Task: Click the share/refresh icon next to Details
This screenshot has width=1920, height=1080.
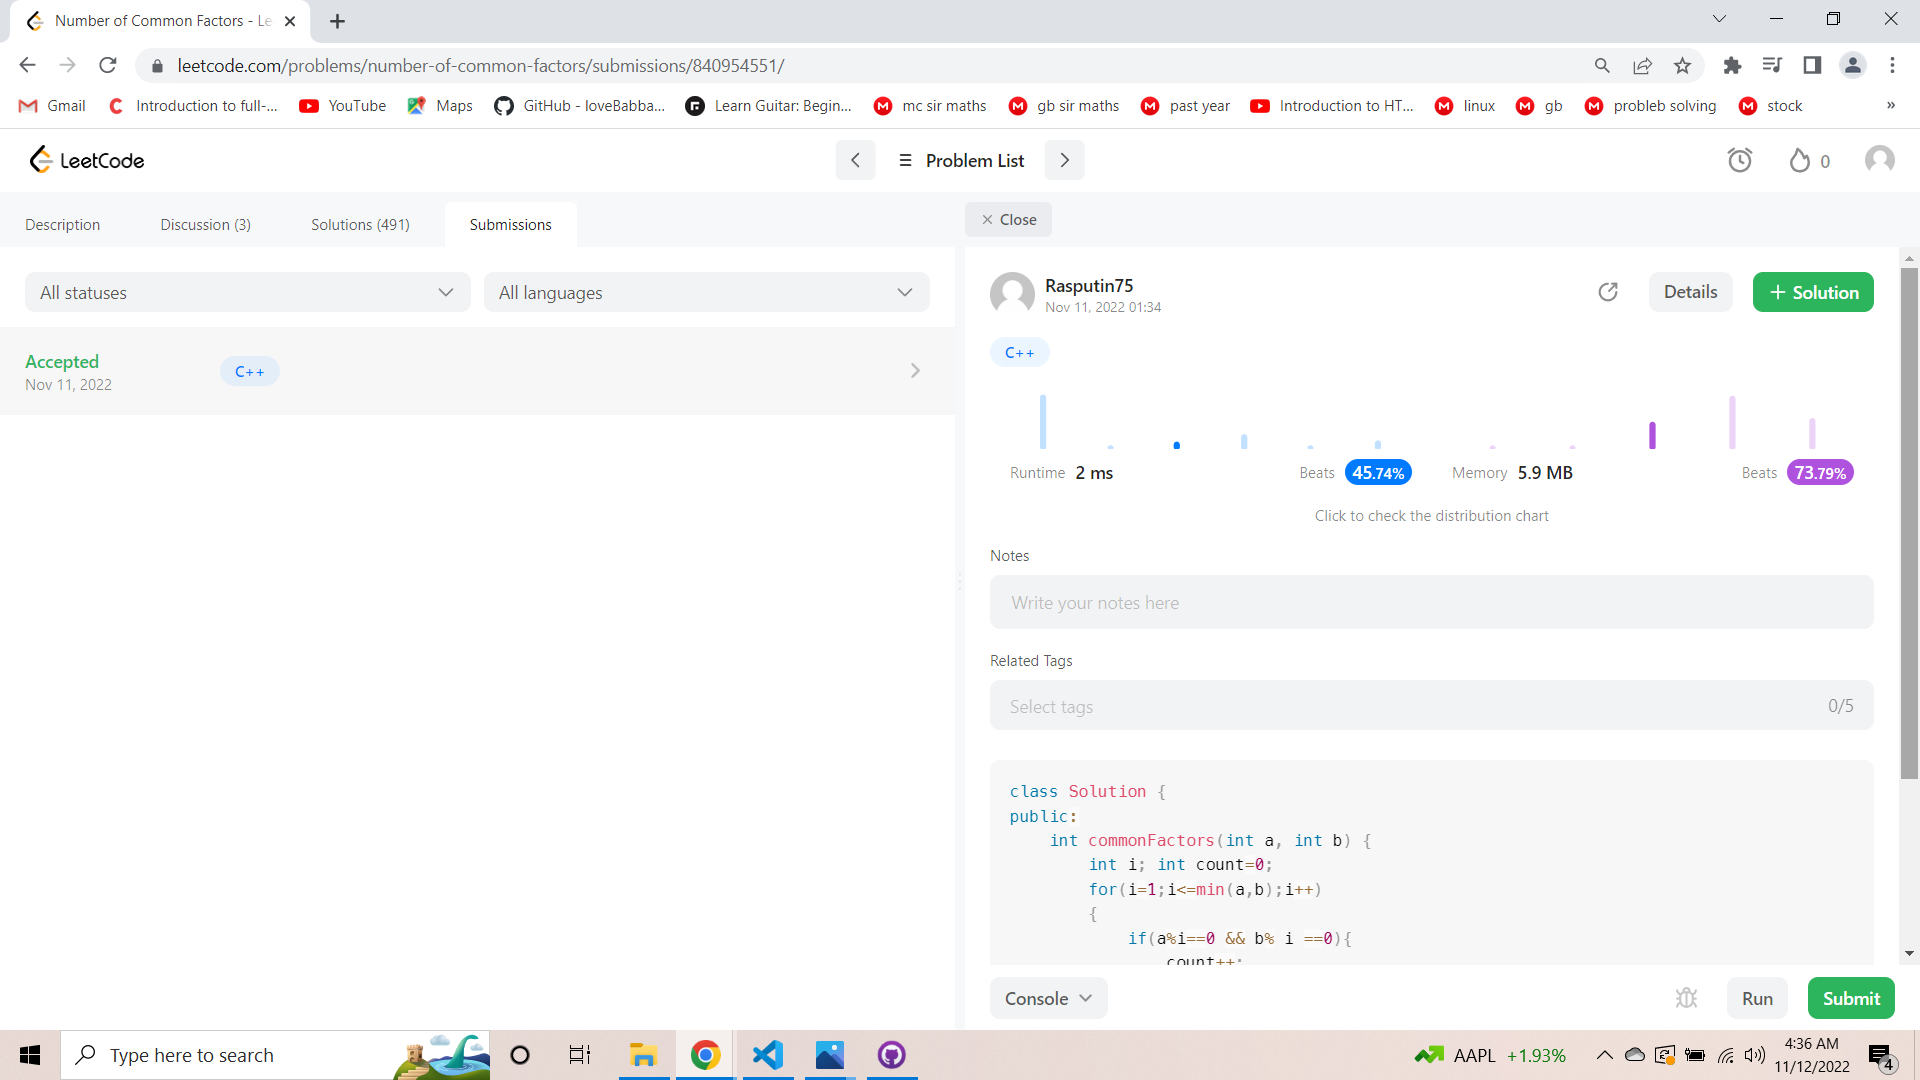Action: tap(1608, 292)
